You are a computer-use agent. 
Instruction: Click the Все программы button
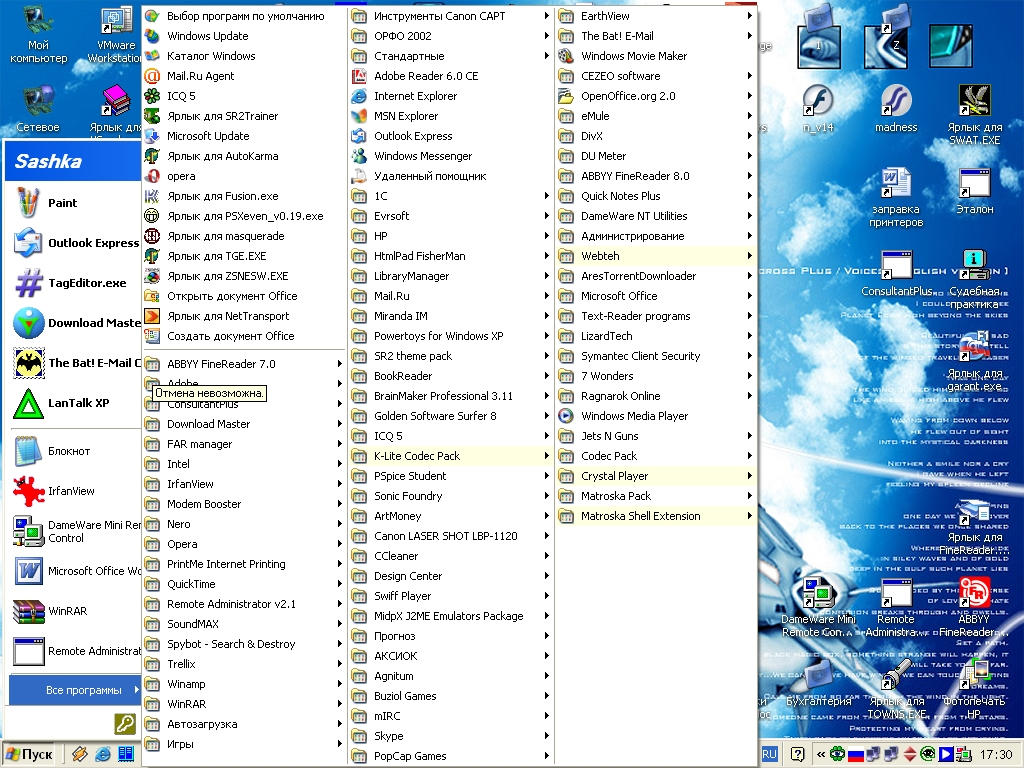[75, 690]
